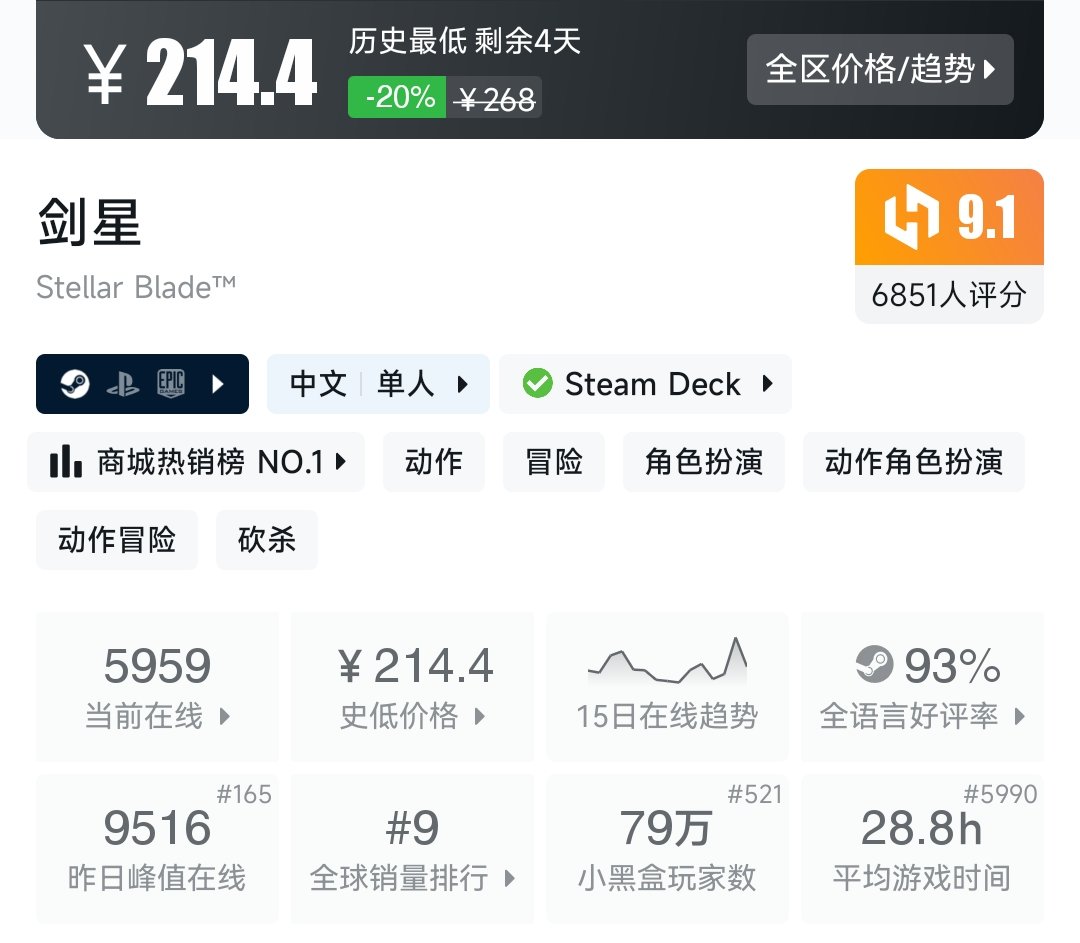Click the PlayStation platform icon
The image size is (1080, 943).
click(x=123, y=384)
